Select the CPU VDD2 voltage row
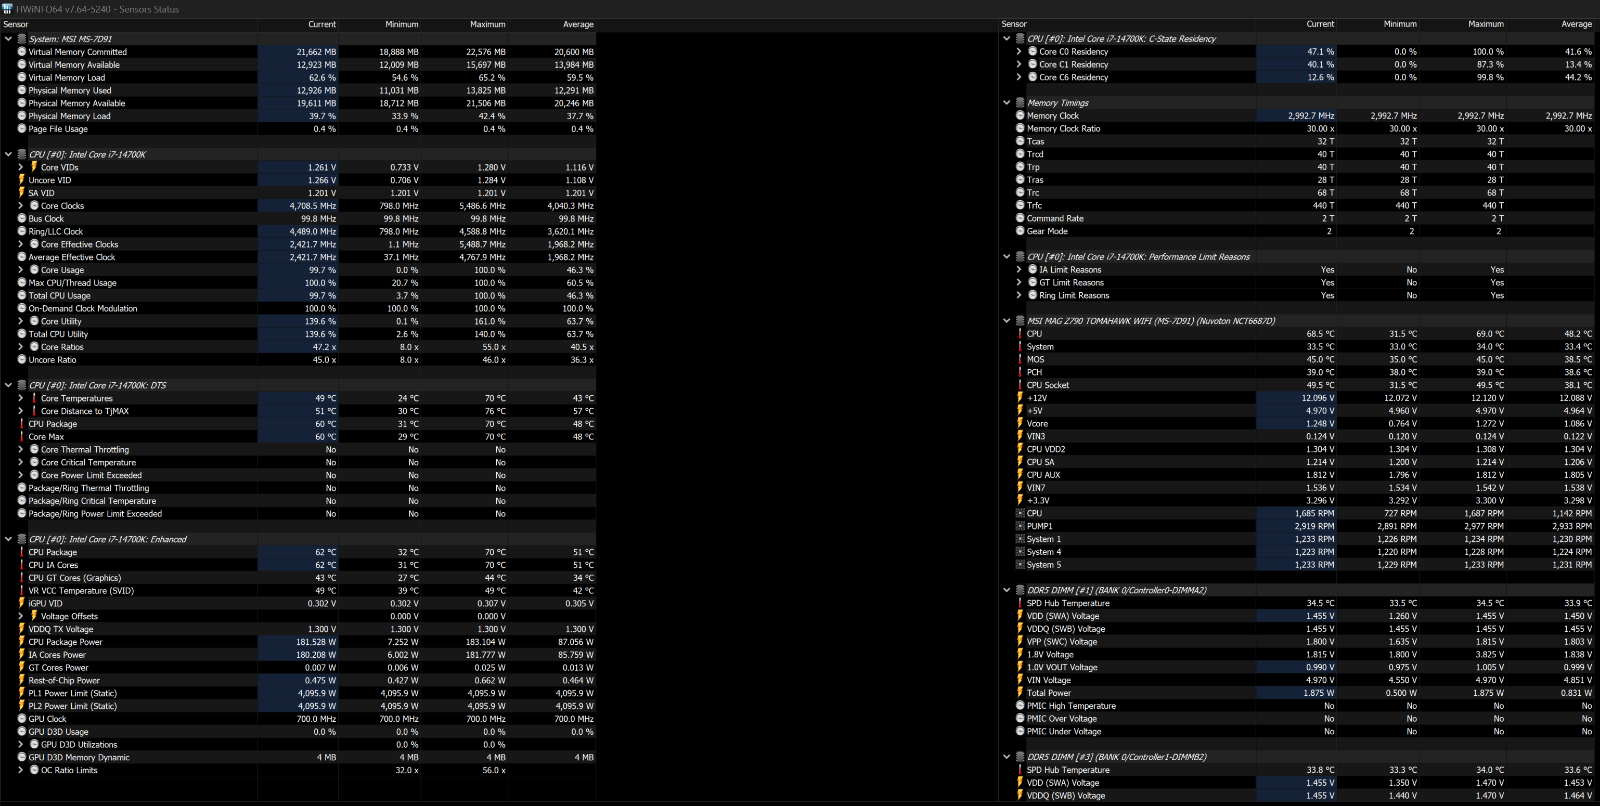 1297,449
